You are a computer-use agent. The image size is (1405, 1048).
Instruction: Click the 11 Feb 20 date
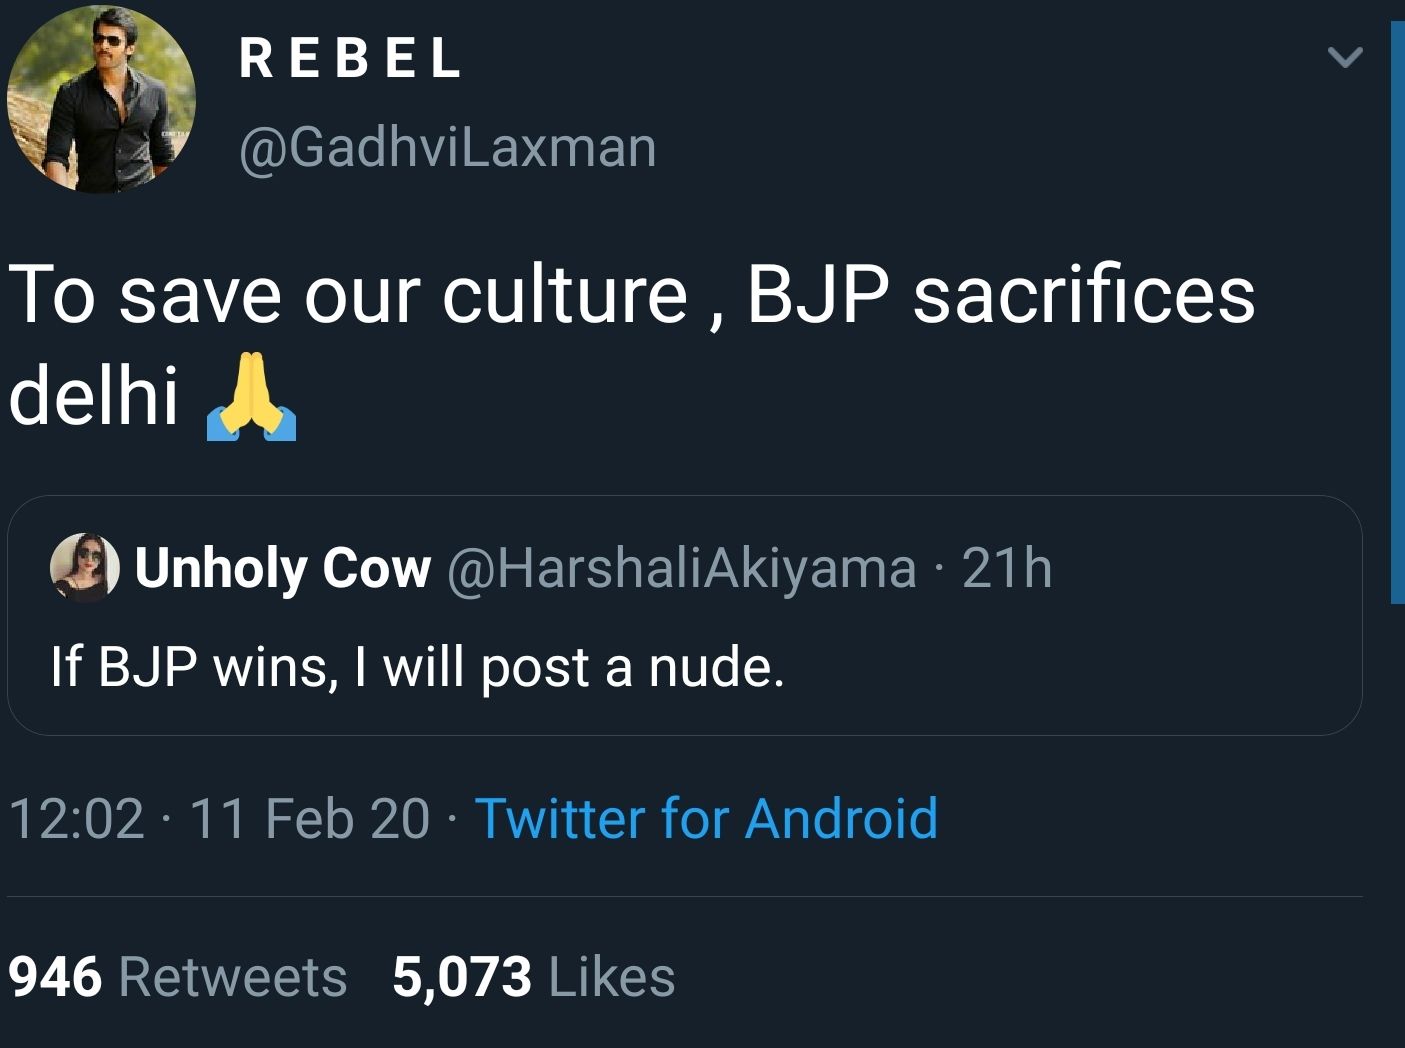pos(308,818)
